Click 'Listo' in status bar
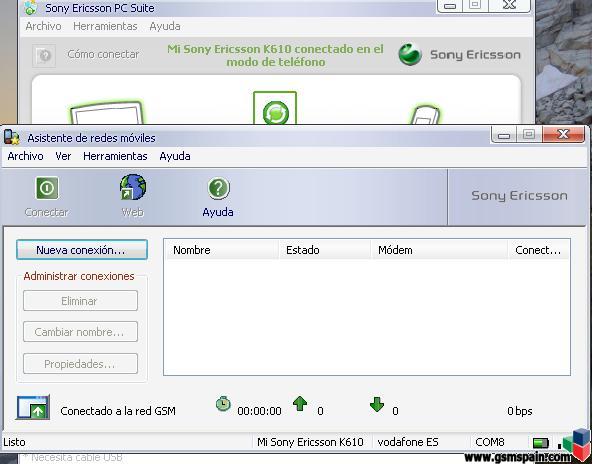 (14, 442)
